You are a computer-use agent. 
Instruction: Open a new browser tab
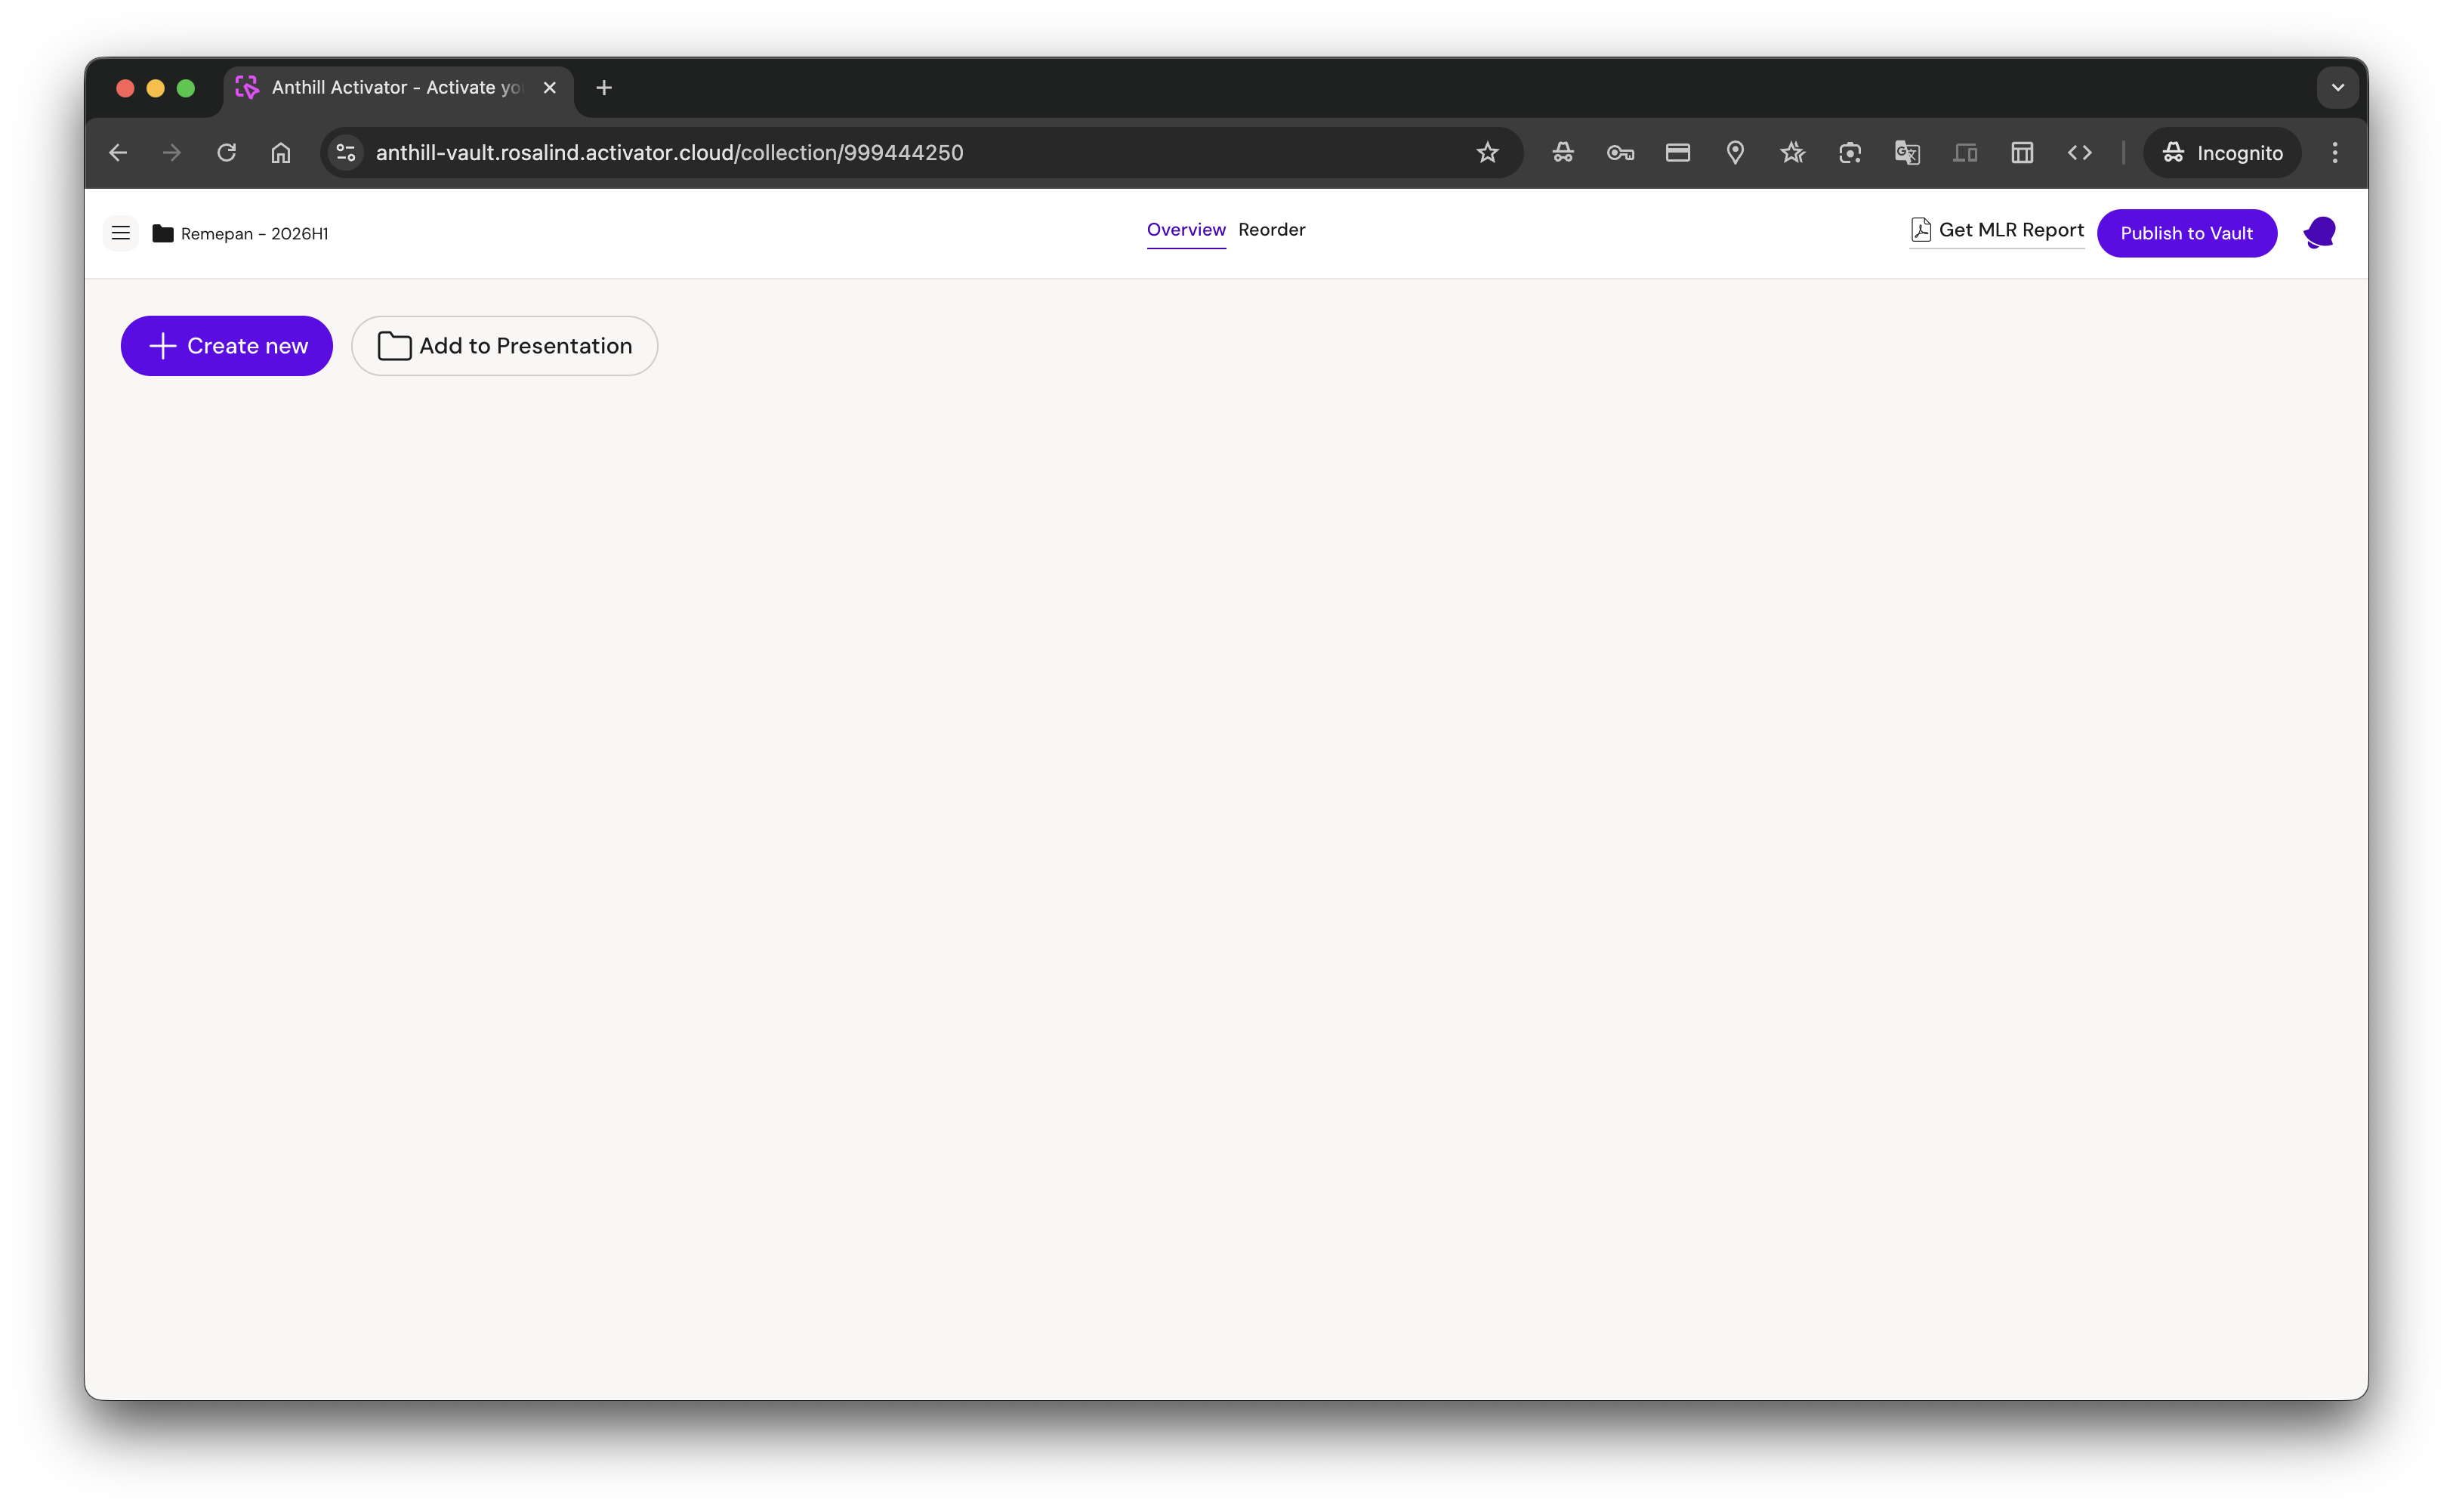pyautogui.click(x=604, y=88)
